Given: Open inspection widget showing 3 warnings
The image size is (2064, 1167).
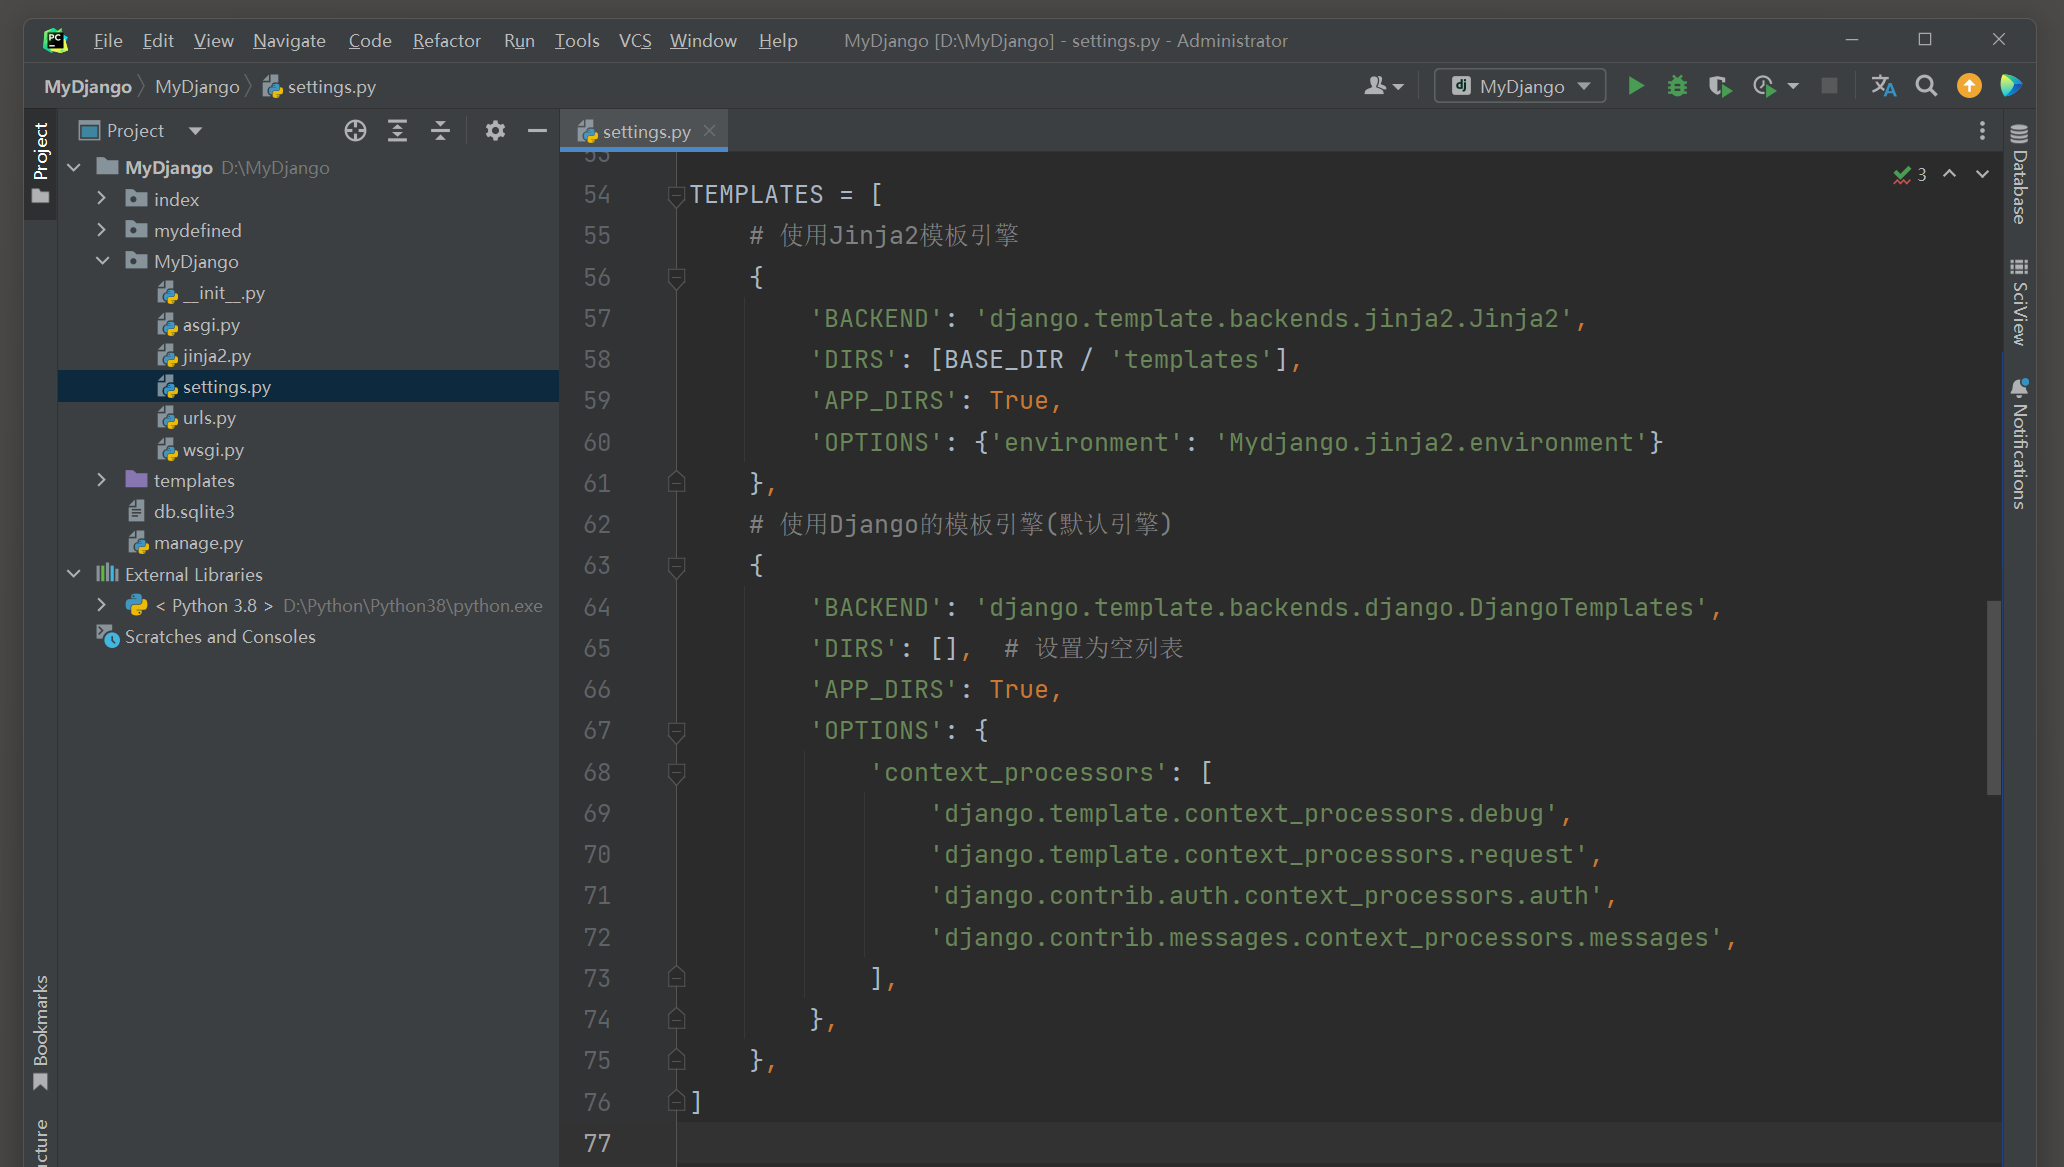Looking at the screenshot, I should [1909, 174].
